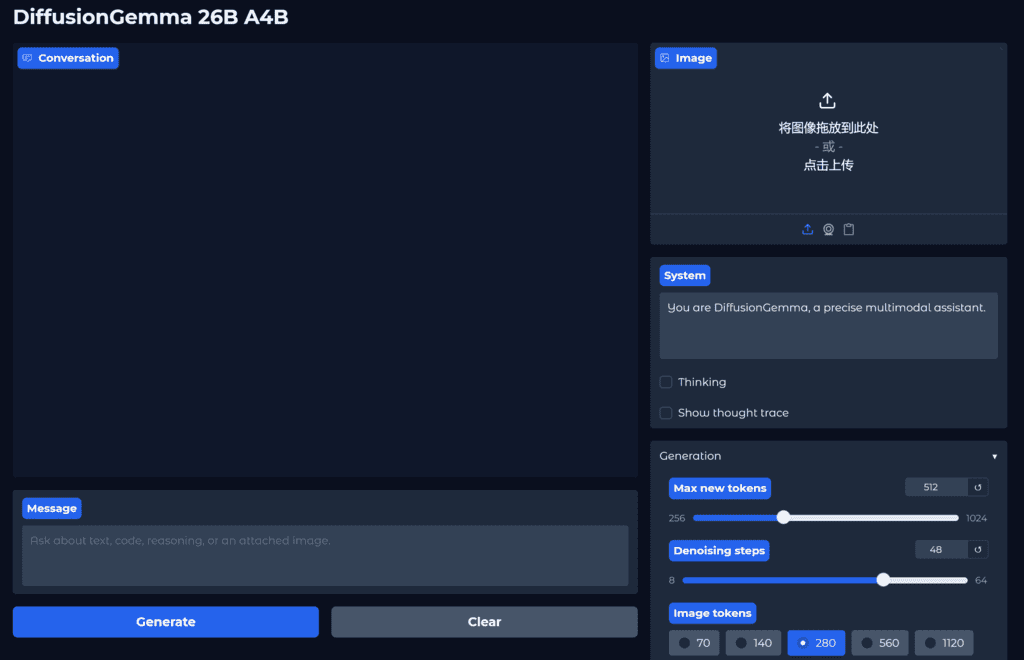Click in the Message text box
Viewport: 1024px width, 660px height.
325,556
